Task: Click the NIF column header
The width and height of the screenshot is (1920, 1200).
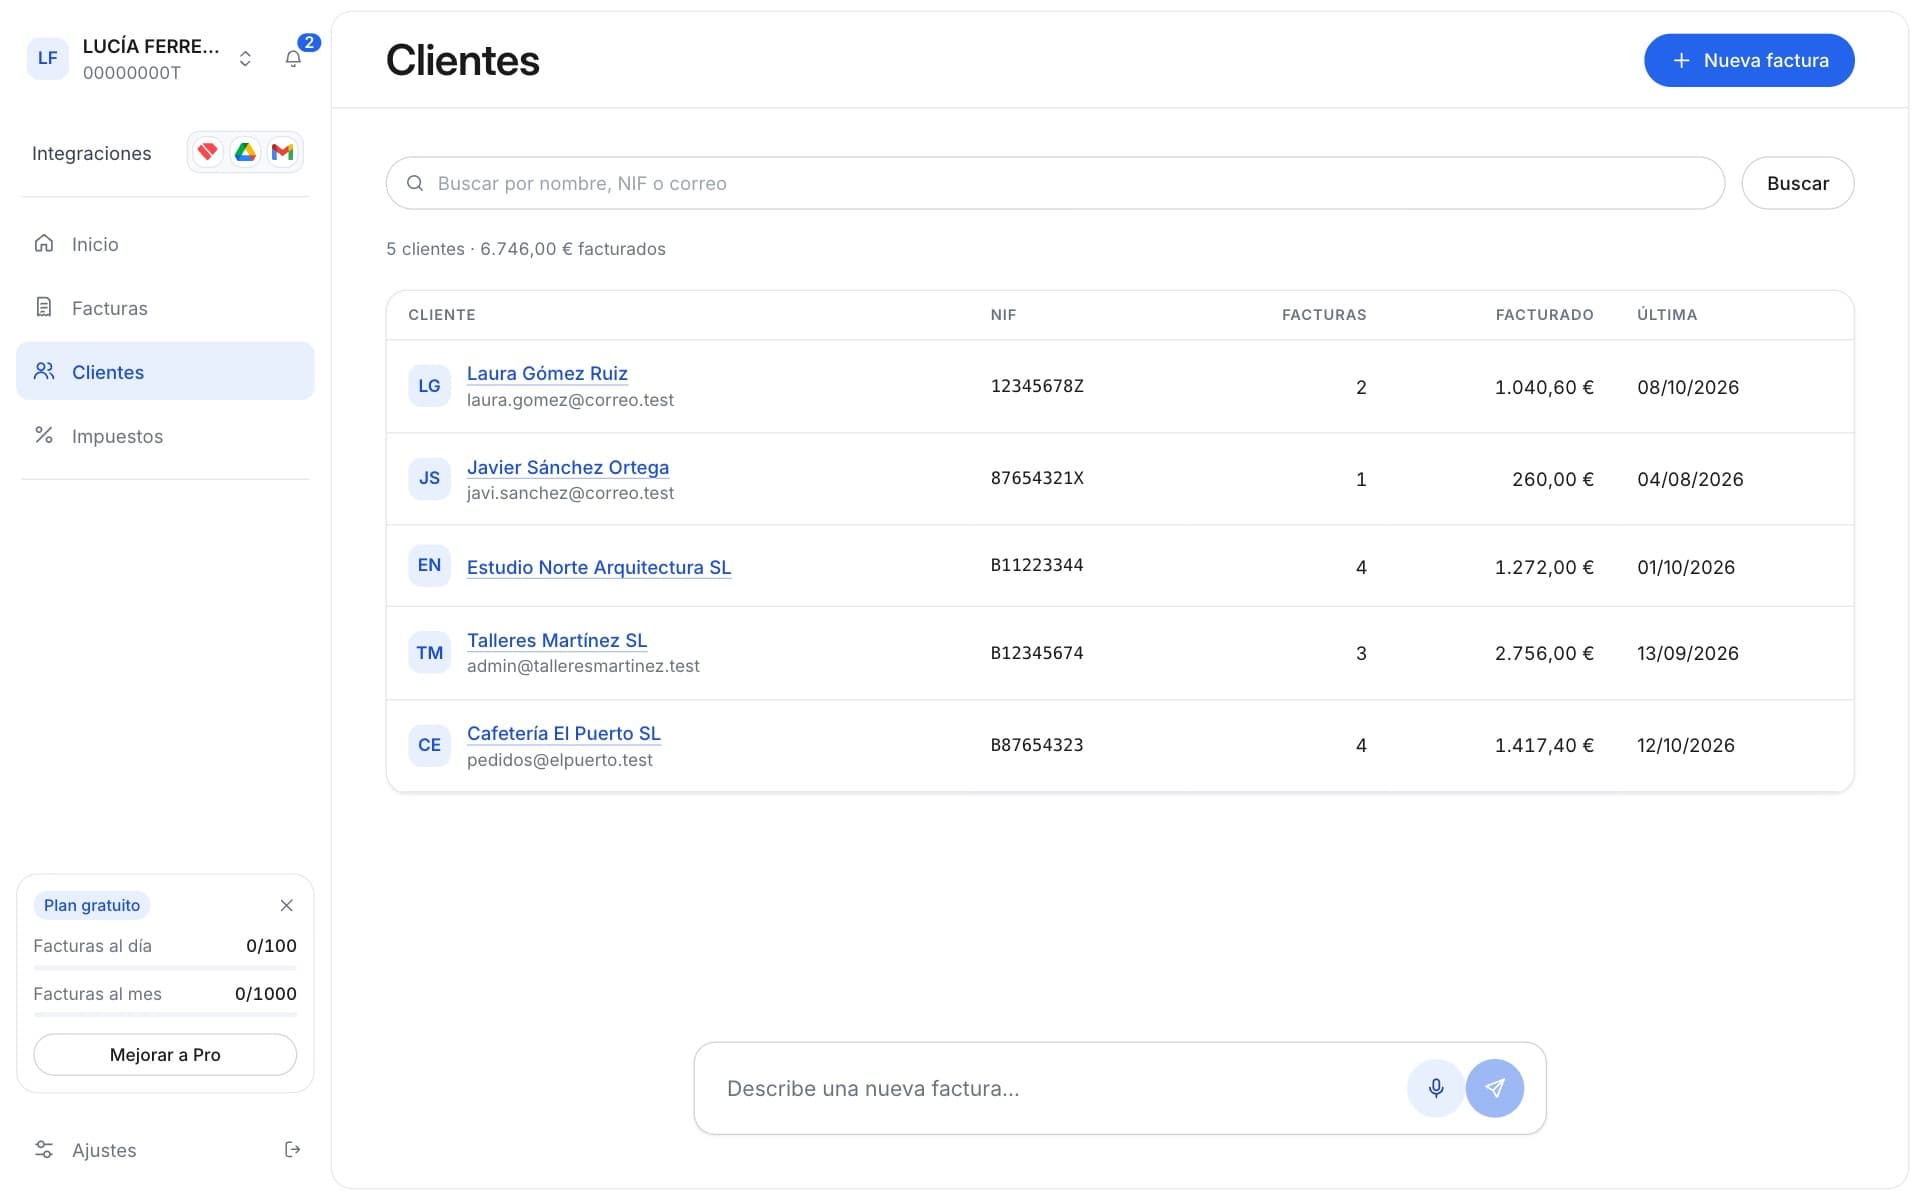Action: [x=1003, y=315]
